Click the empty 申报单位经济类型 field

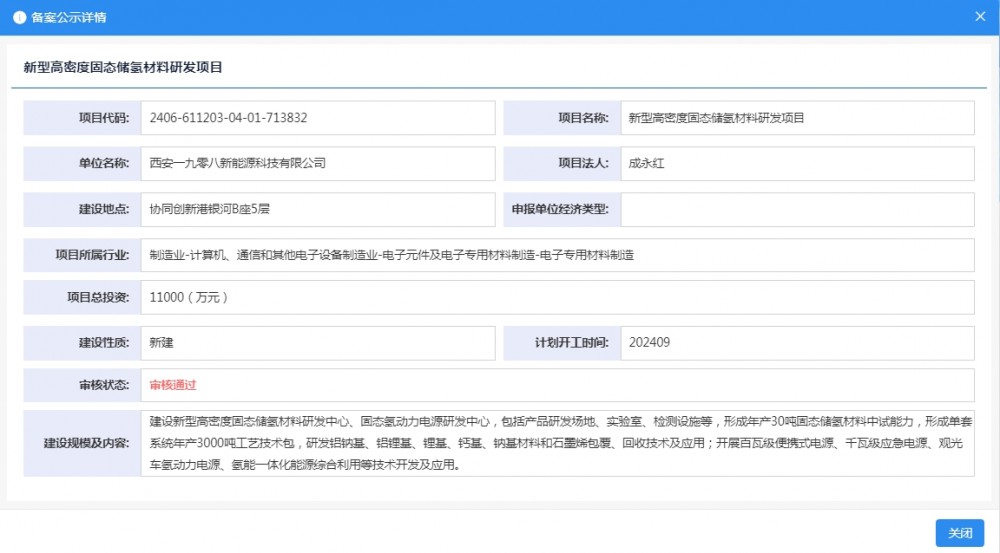[x=796, y=209]
